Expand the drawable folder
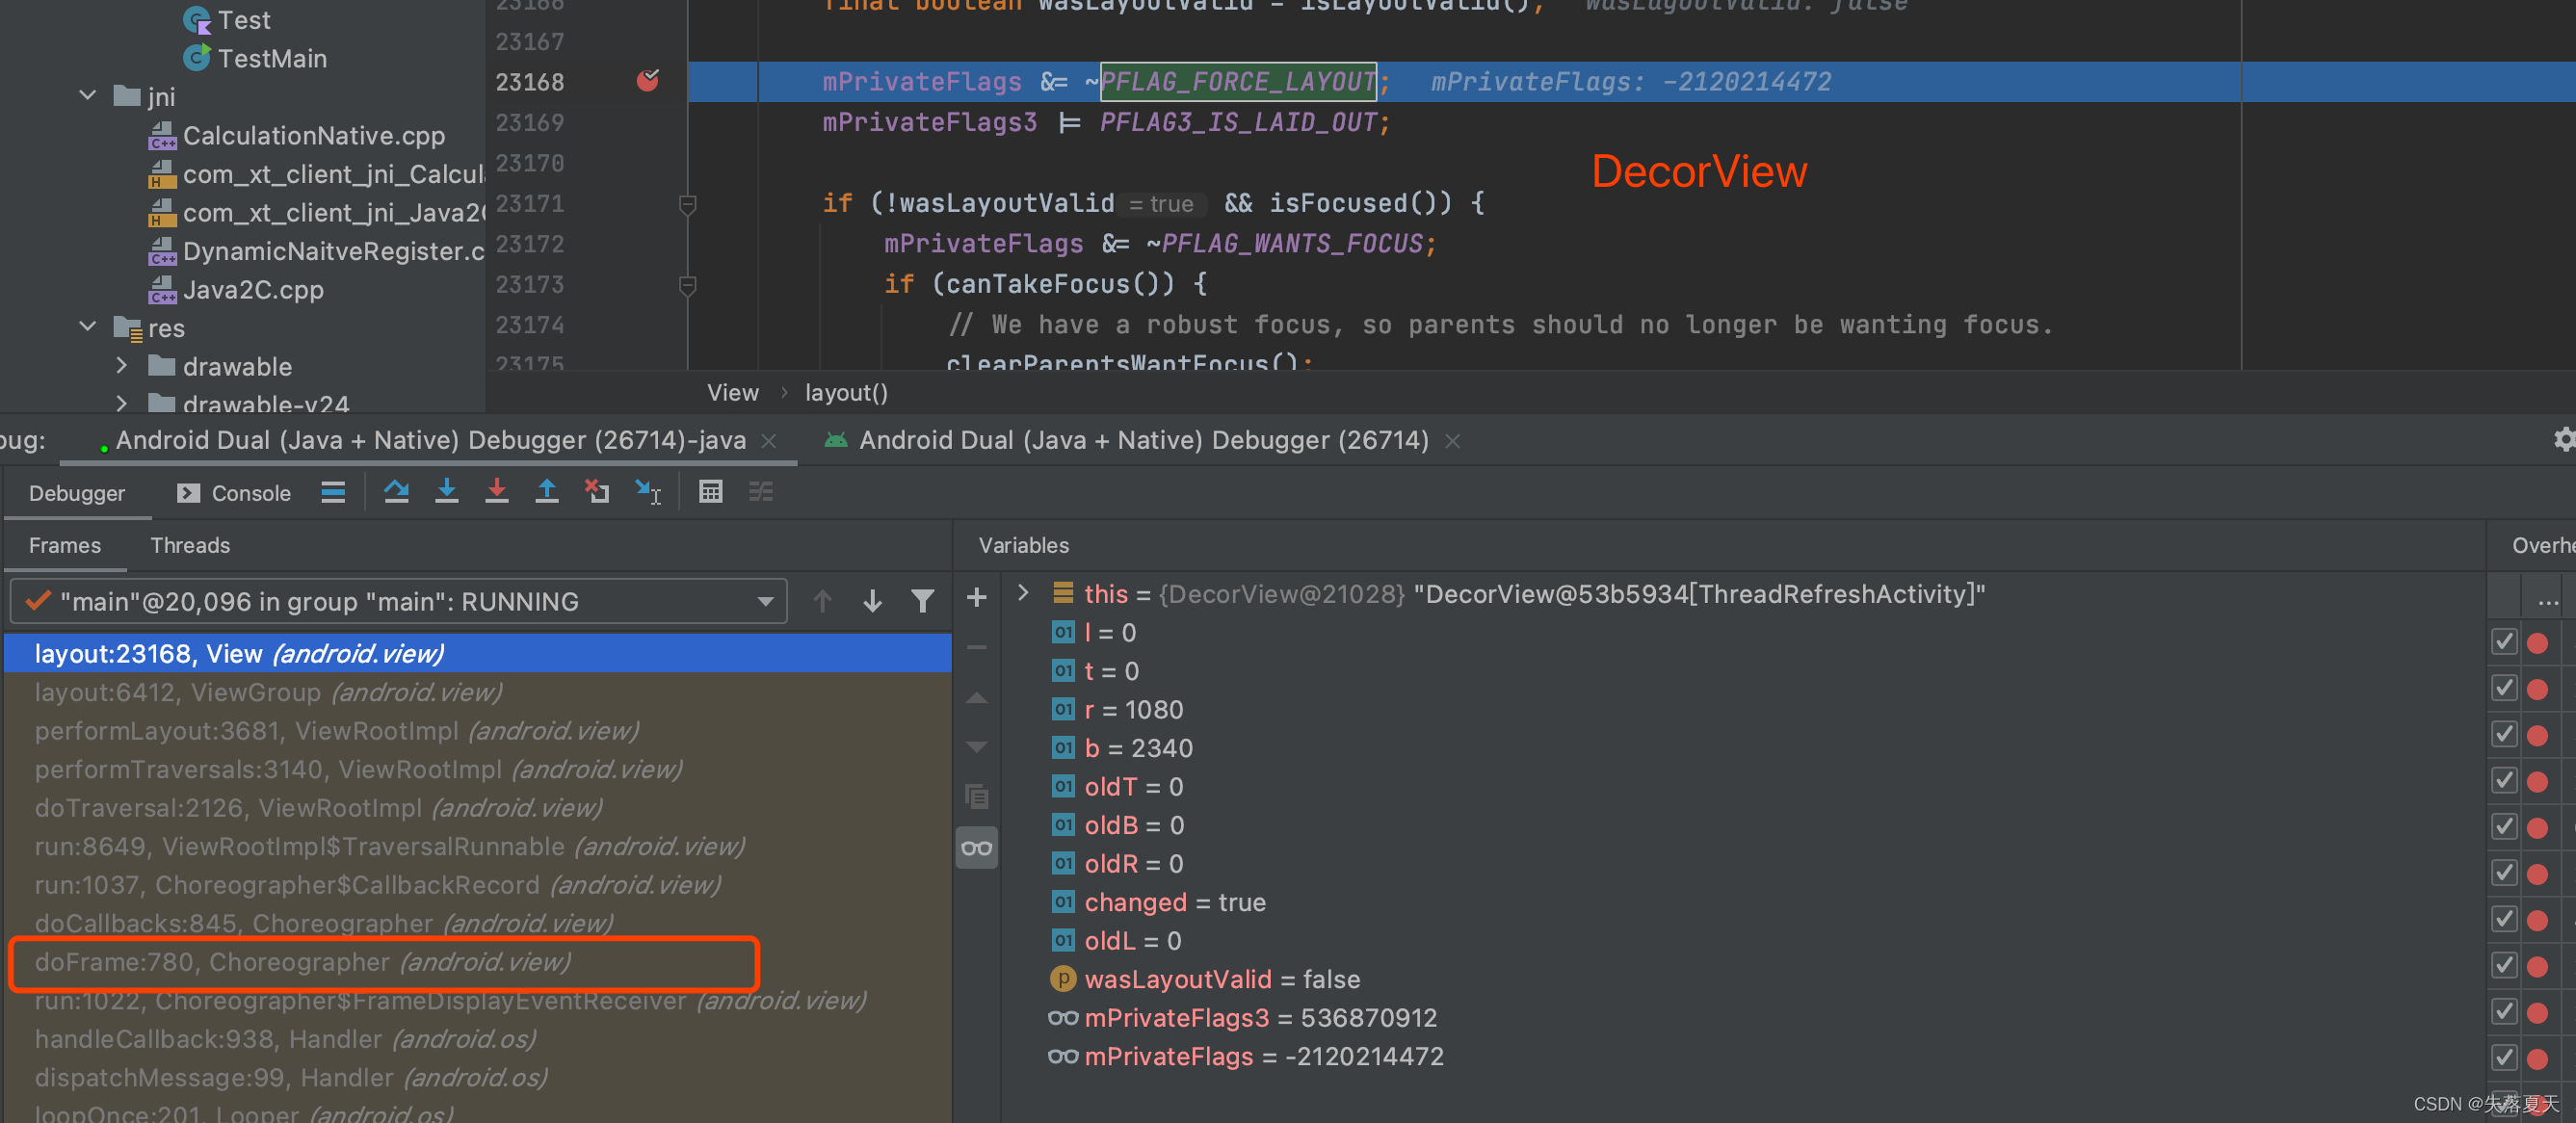The width and height of the screenshot is (2576, 1123). [121, 366]
